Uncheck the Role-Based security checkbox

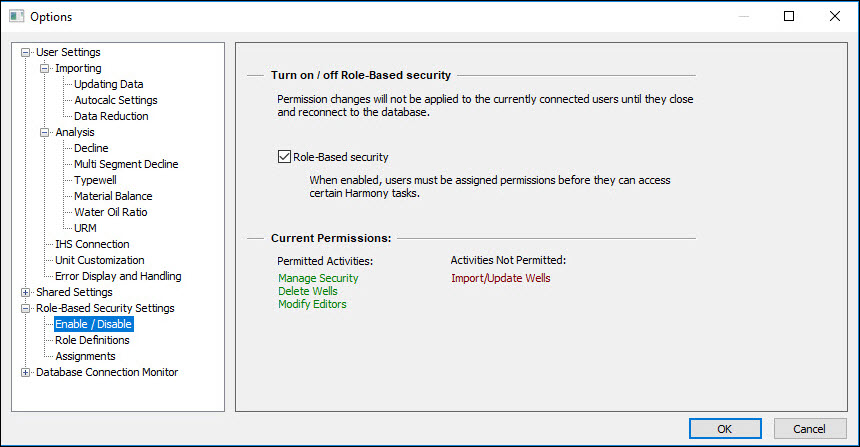click(284, 157)
